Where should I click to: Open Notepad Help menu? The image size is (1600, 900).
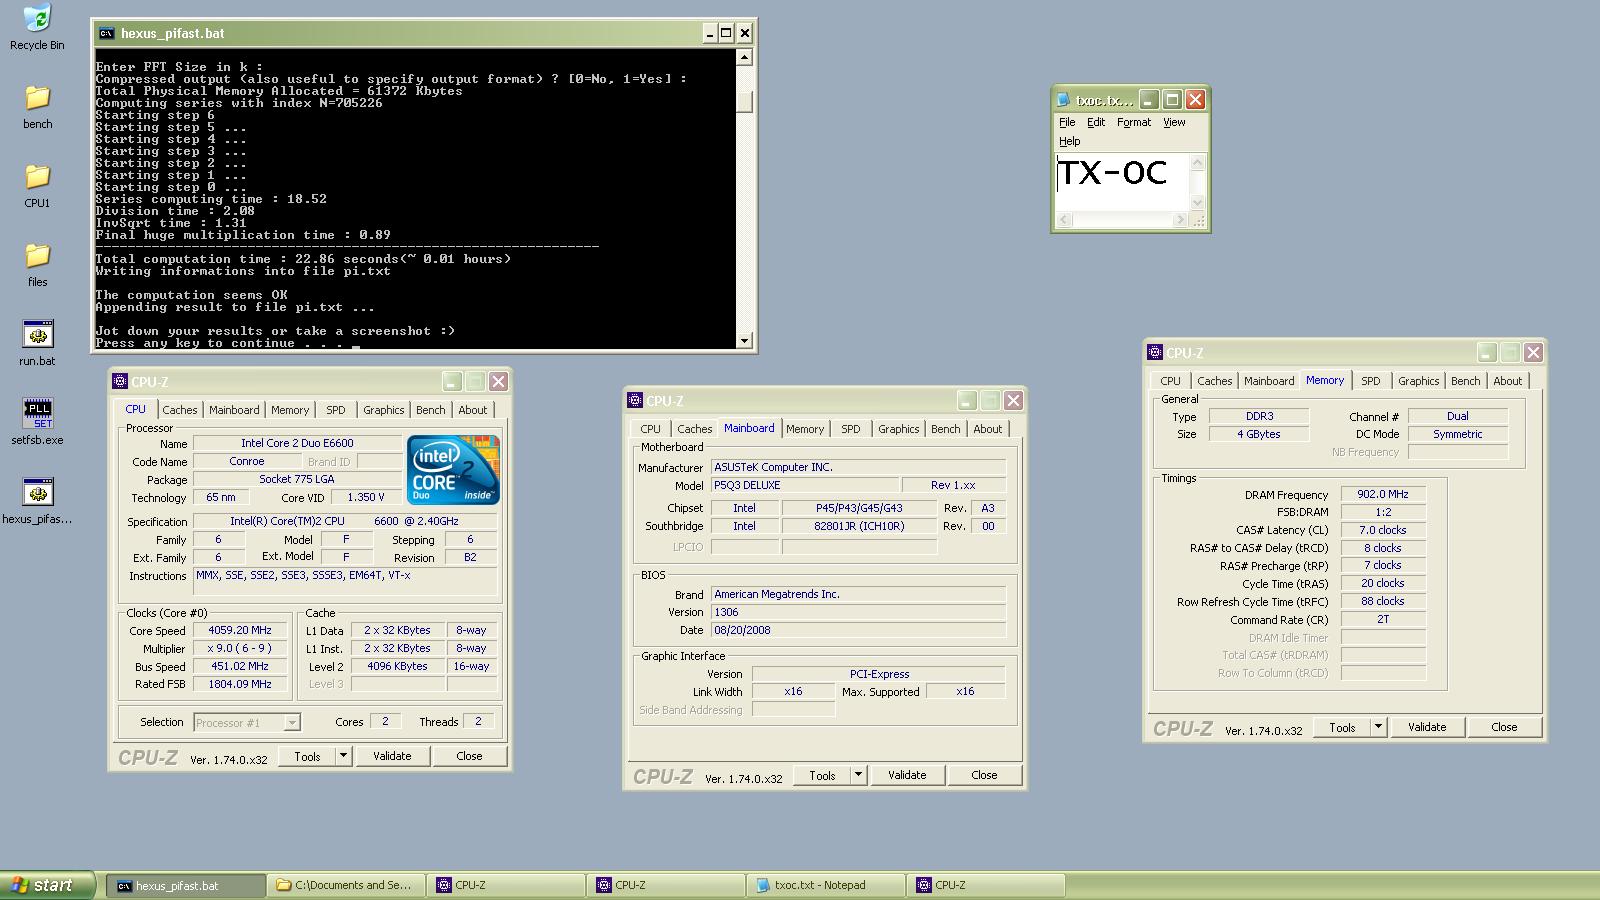pos(1070,141)
